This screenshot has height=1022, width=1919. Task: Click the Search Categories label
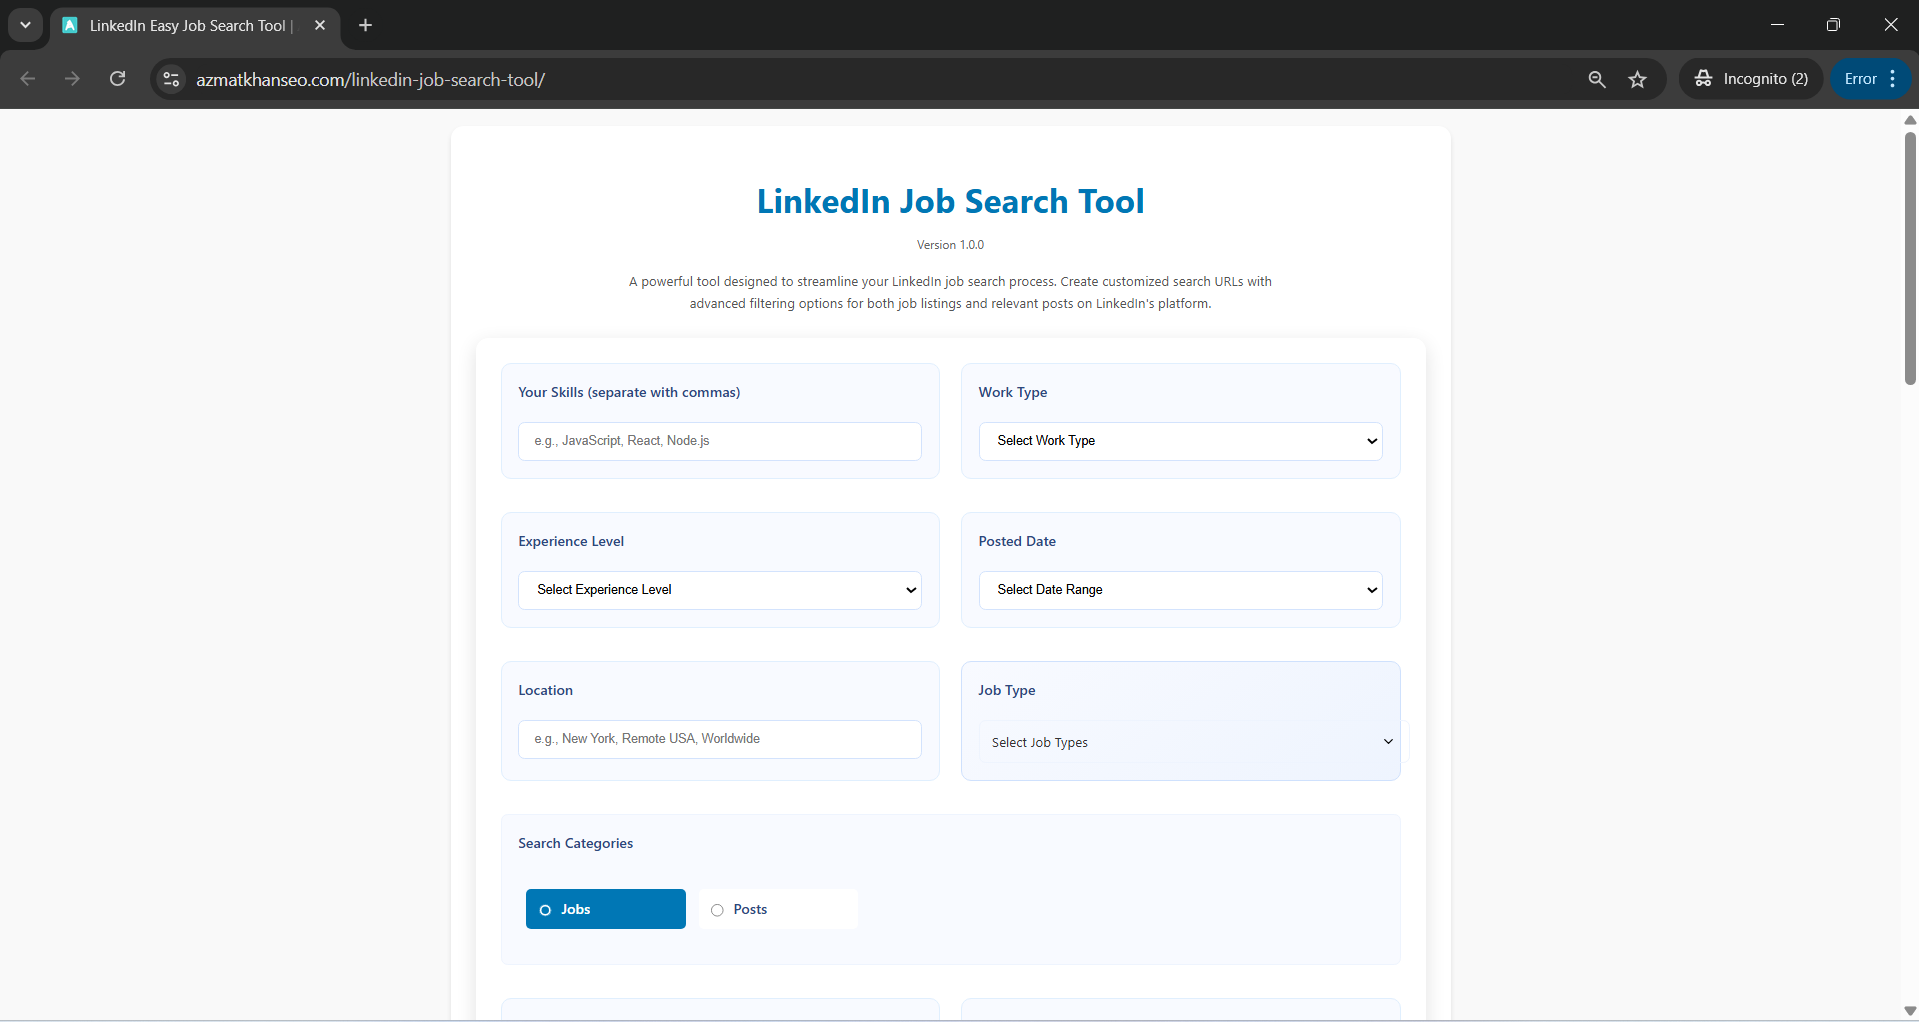pyautogui.click(x=575, y=843)
